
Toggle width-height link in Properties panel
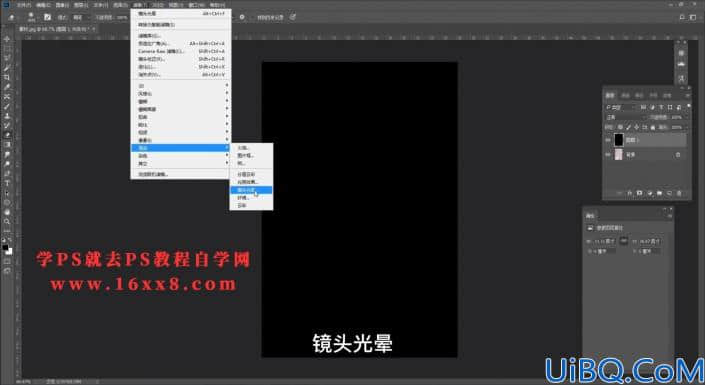(x=623, y=241)
